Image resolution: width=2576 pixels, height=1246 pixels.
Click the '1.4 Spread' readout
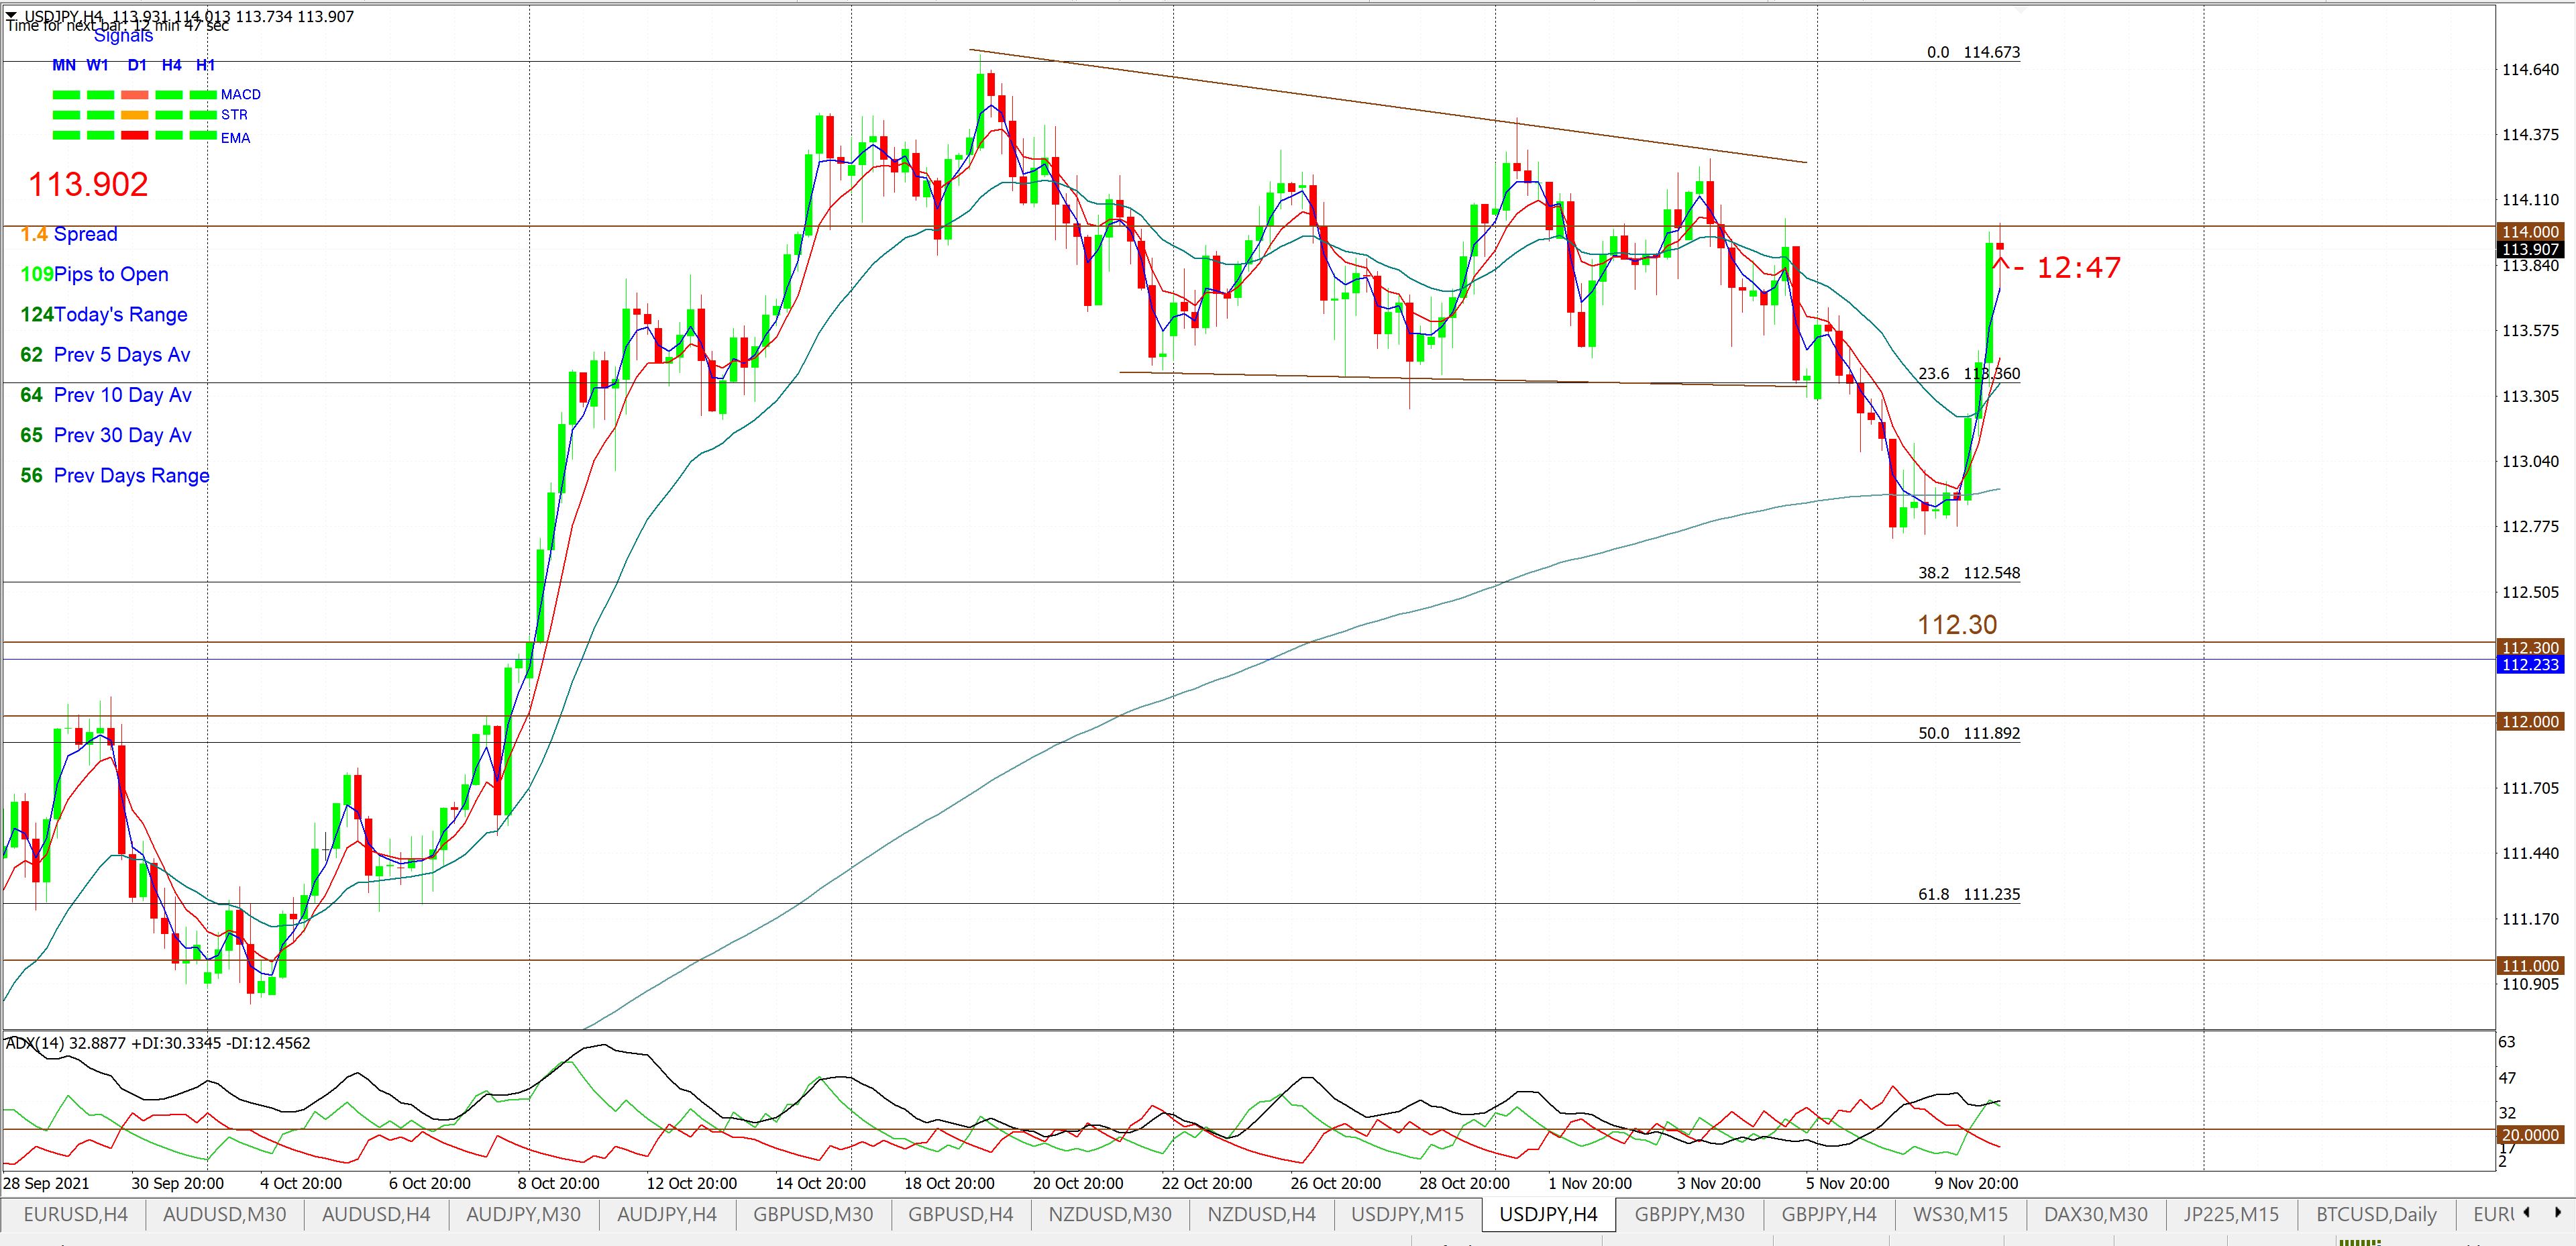point(69,234)
